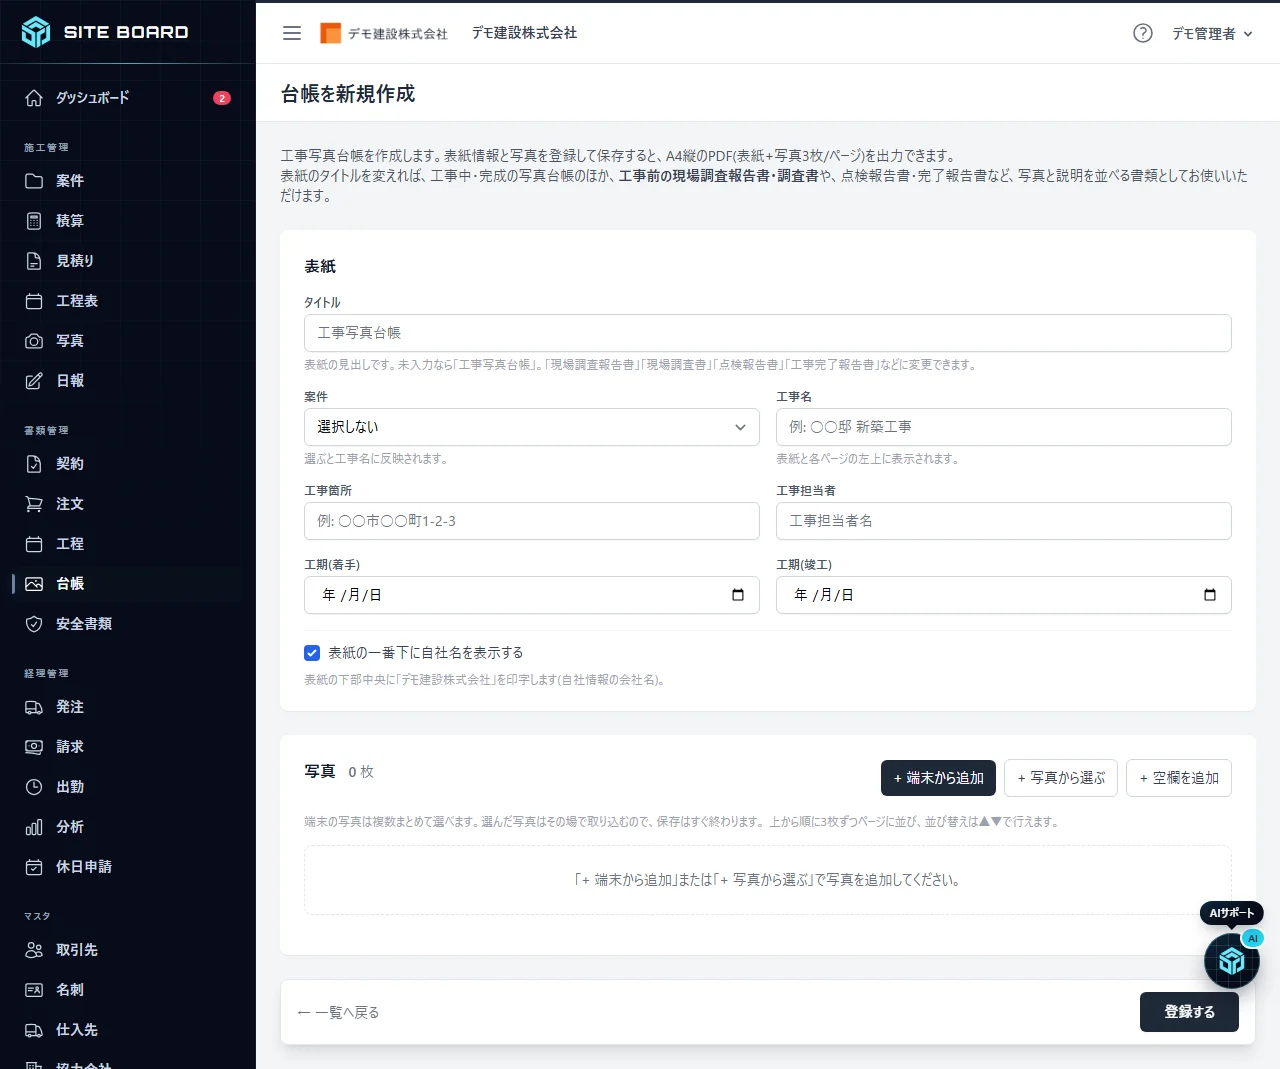Image resolution: width=1280 pixels, height=1069 pixels.
Task: Select 名刺 in the sidebar
Action: pos(128,990)
